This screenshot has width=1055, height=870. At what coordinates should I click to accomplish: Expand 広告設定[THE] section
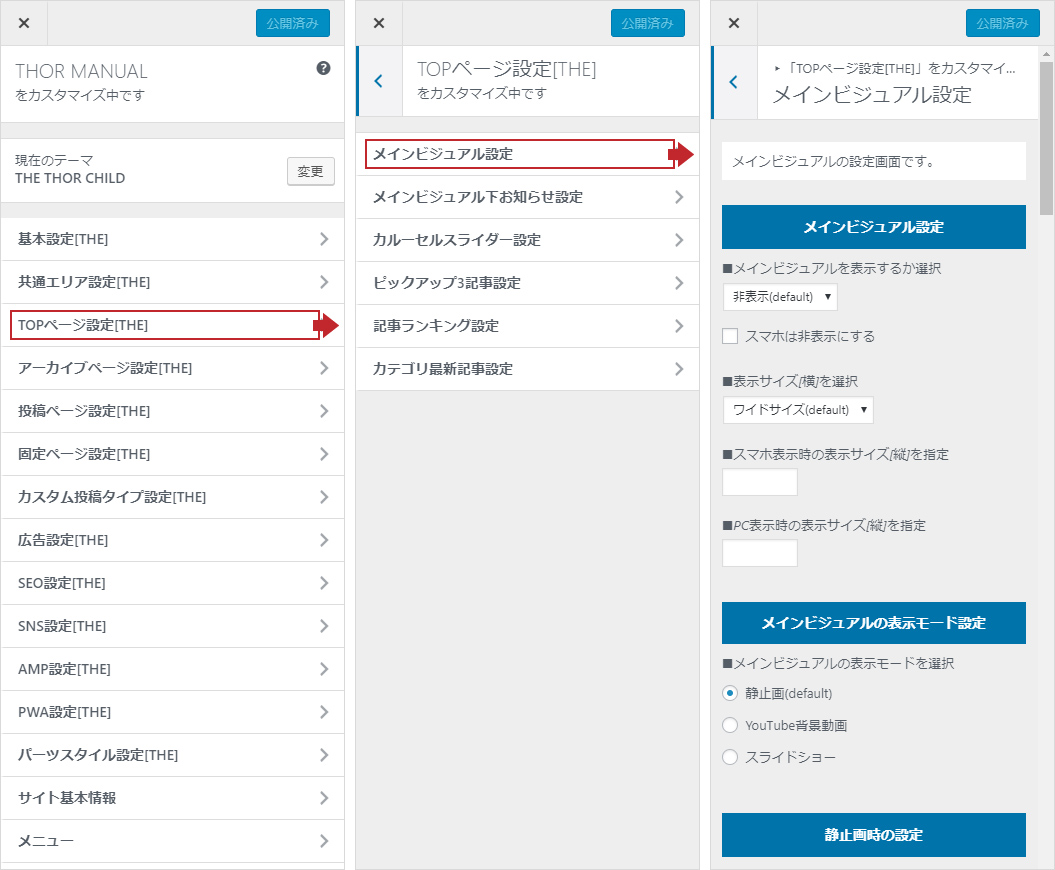tap(172, 540)
